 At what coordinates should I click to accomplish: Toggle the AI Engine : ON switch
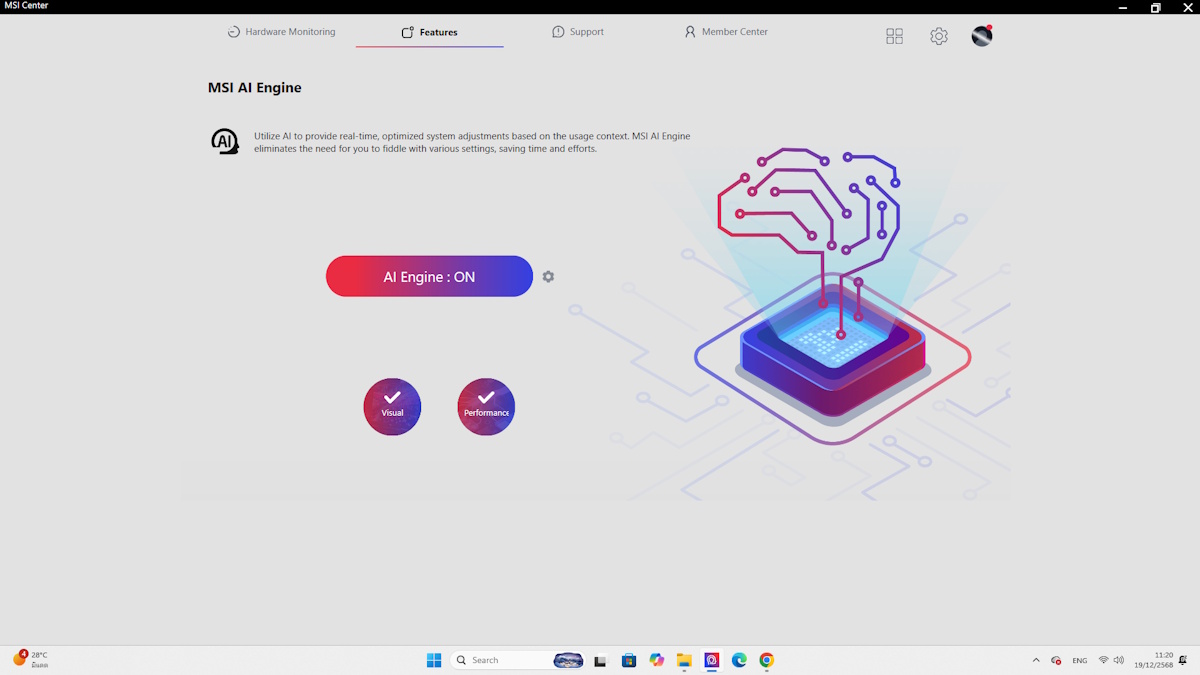(429, 277)
